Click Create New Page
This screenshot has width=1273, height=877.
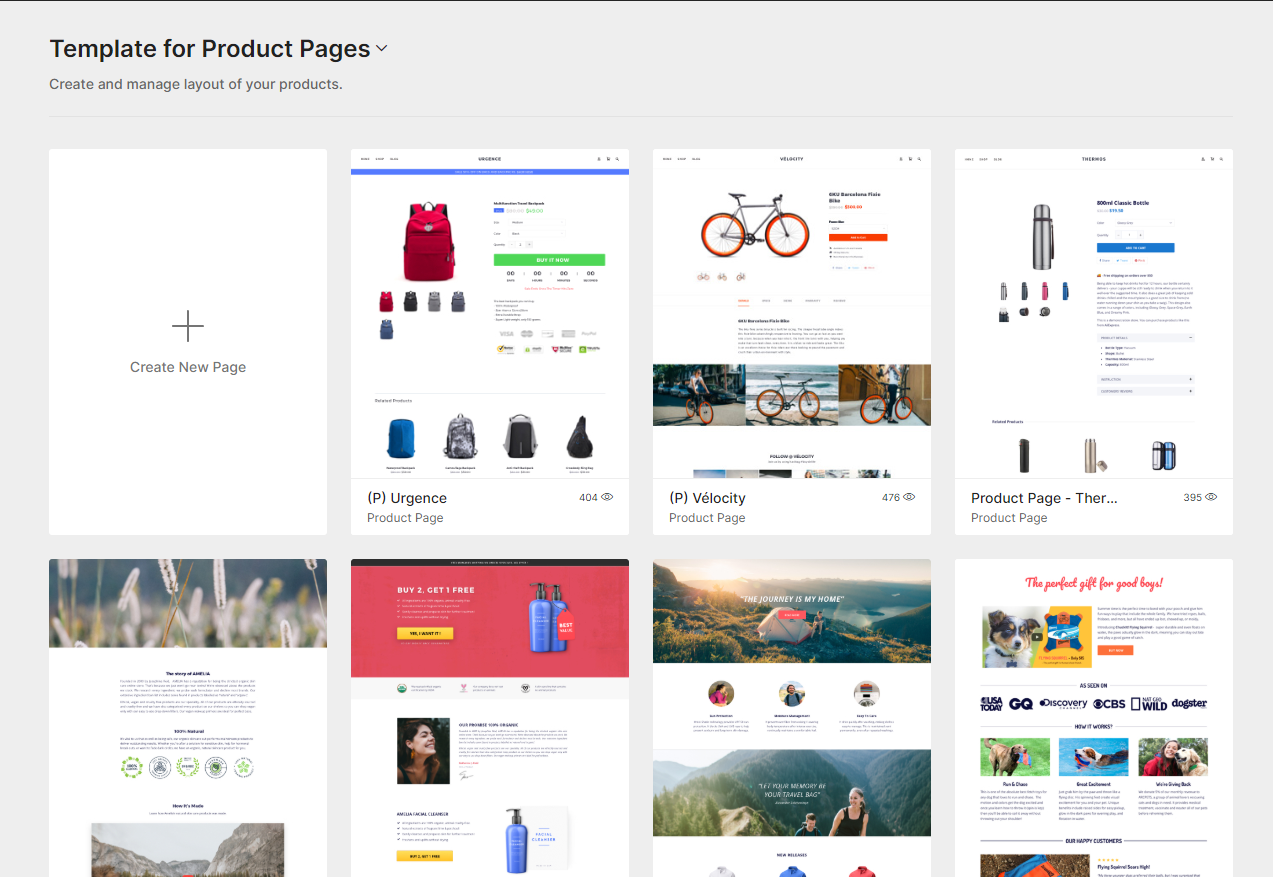pyautogui.click(x=187, y=366)
